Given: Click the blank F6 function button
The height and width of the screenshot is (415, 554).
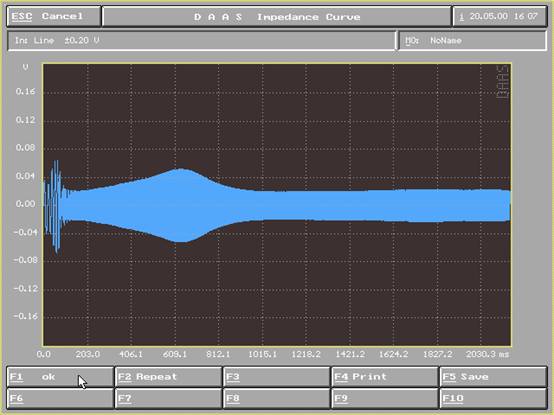Looking at the screenshot, I should click(60, 398).
